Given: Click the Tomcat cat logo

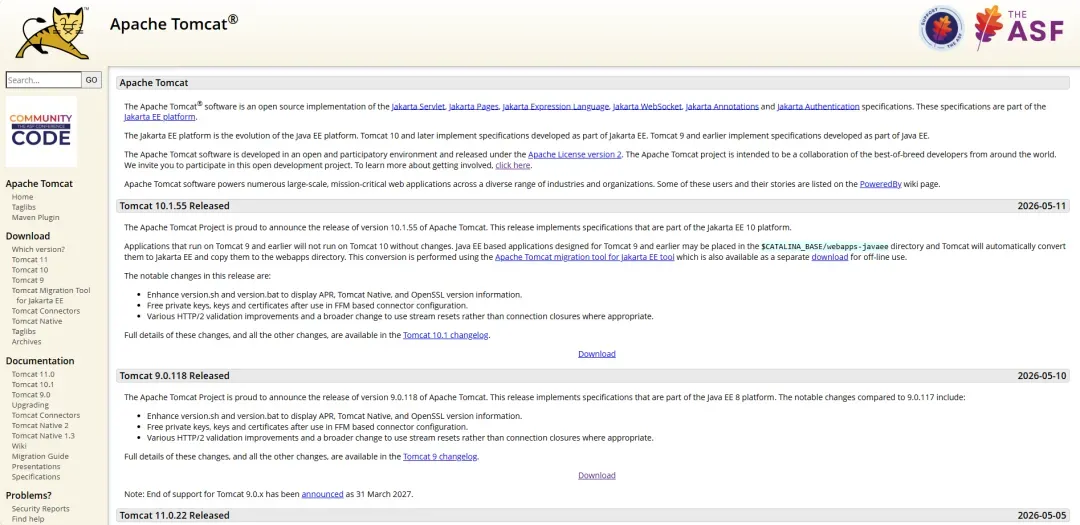Looking at the screenshot, I should point(53,32).
